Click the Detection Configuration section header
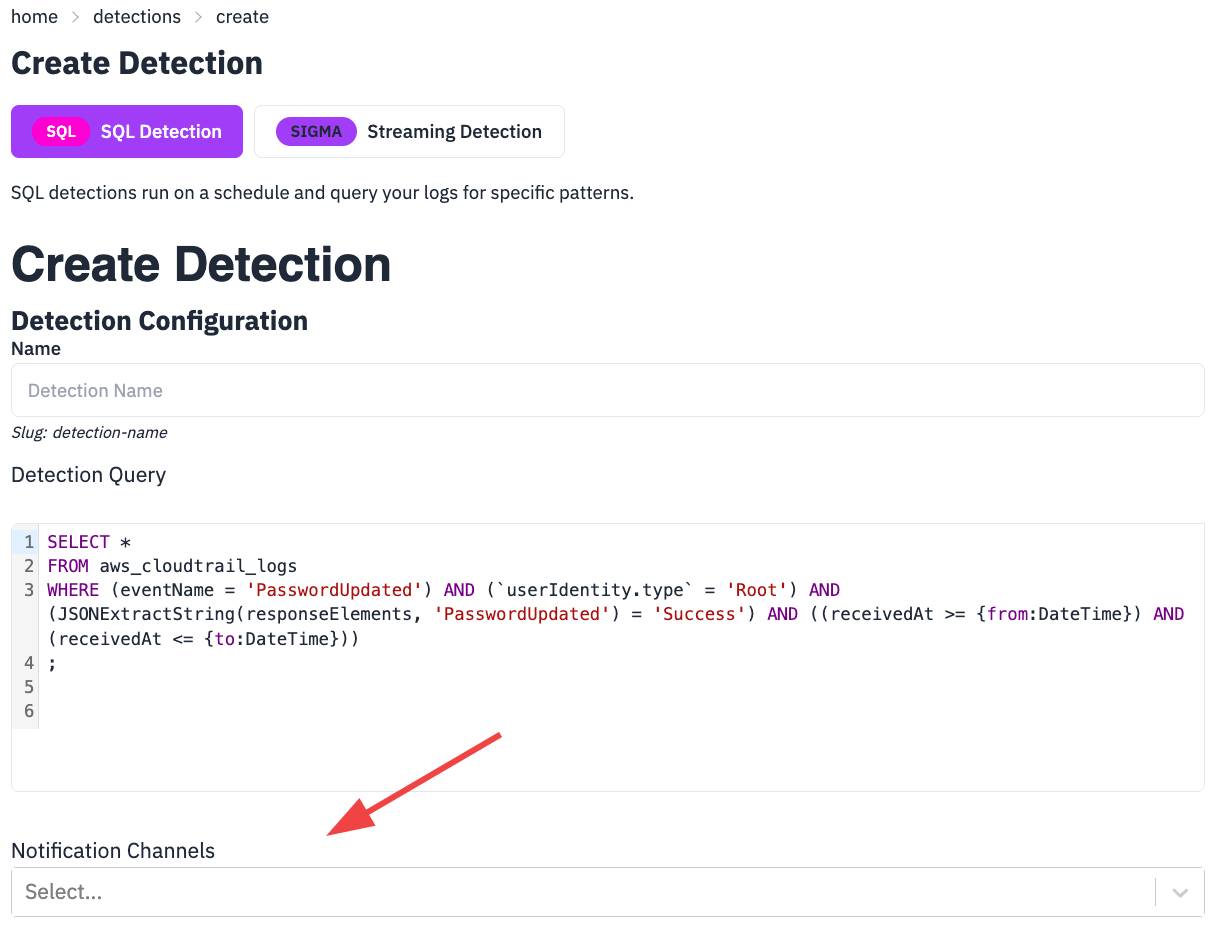Viewport: 1226px width, 938px height. [x=159, y=320]
